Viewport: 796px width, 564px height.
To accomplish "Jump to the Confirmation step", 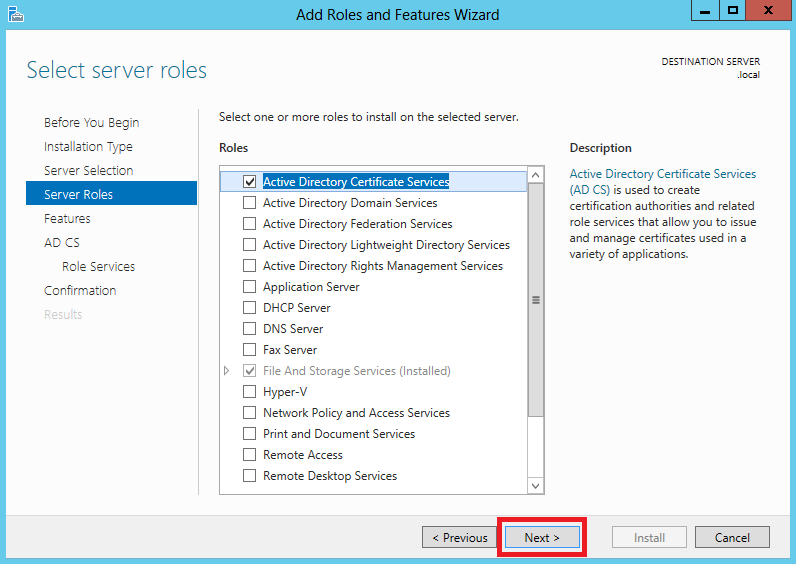I will click(80, 290).
